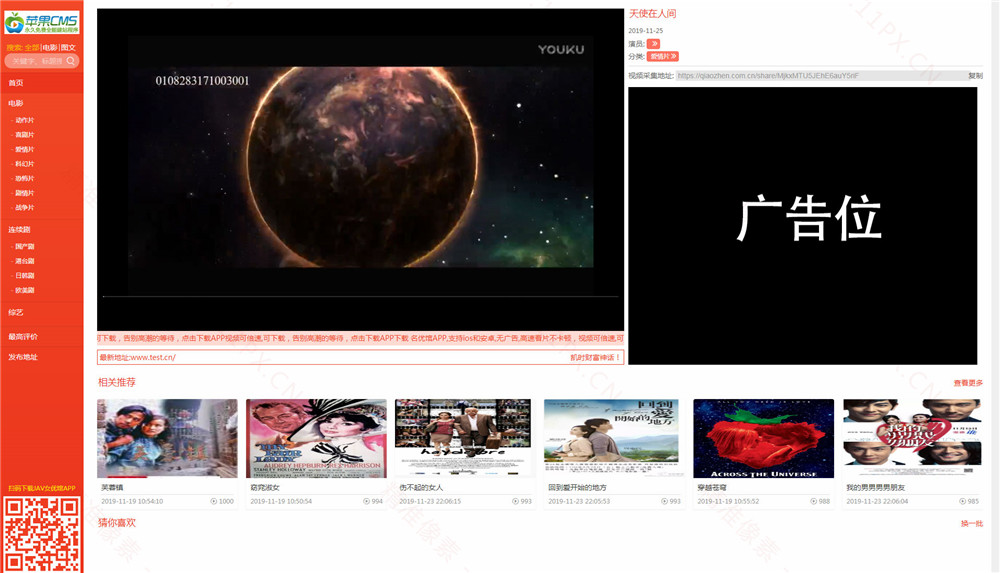The image size is (1000, 573).
Task: Open the 综艺 sidebar menu item
Action: pyautogui.click(x=16, y=312)
